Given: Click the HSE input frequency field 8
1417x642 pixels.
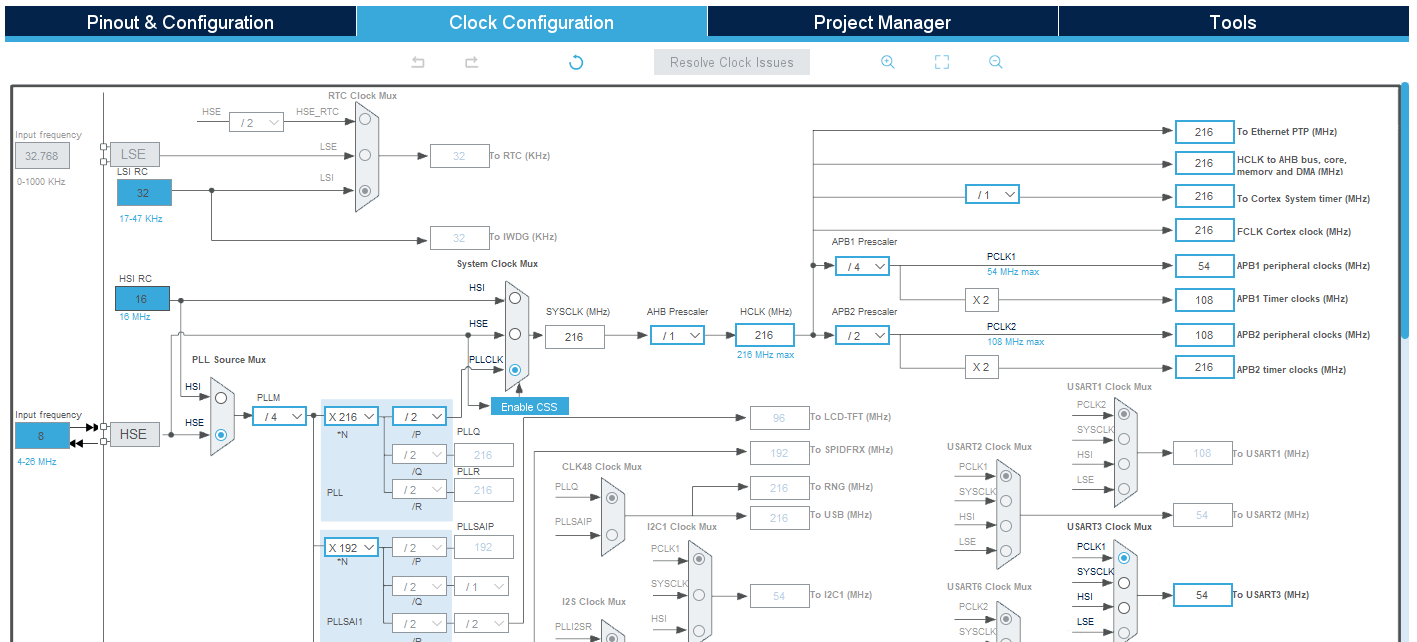Looking at the screenshot, I should (42, 435).
